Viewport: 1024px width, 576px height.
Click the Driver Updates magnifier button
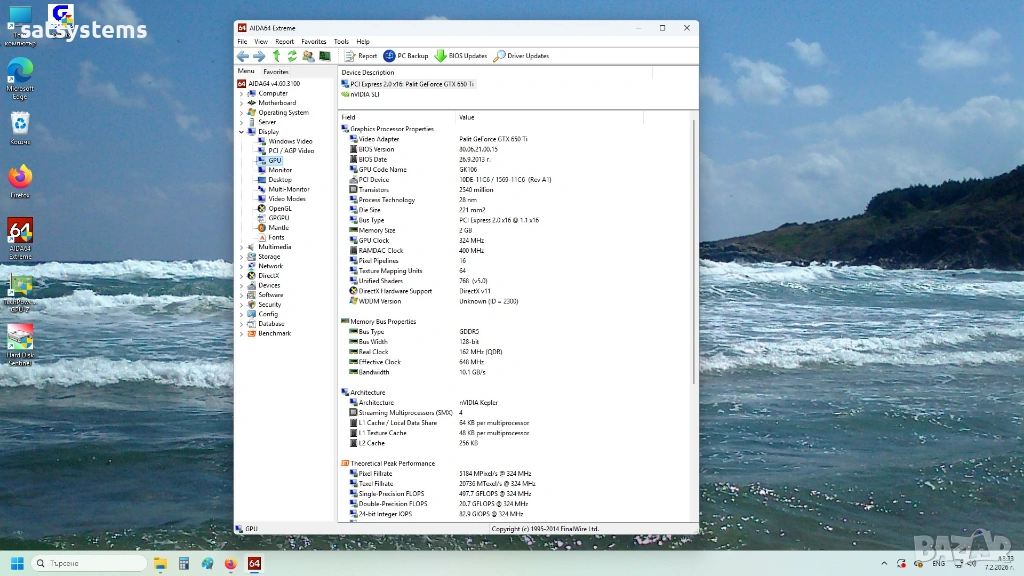point(520,56)
